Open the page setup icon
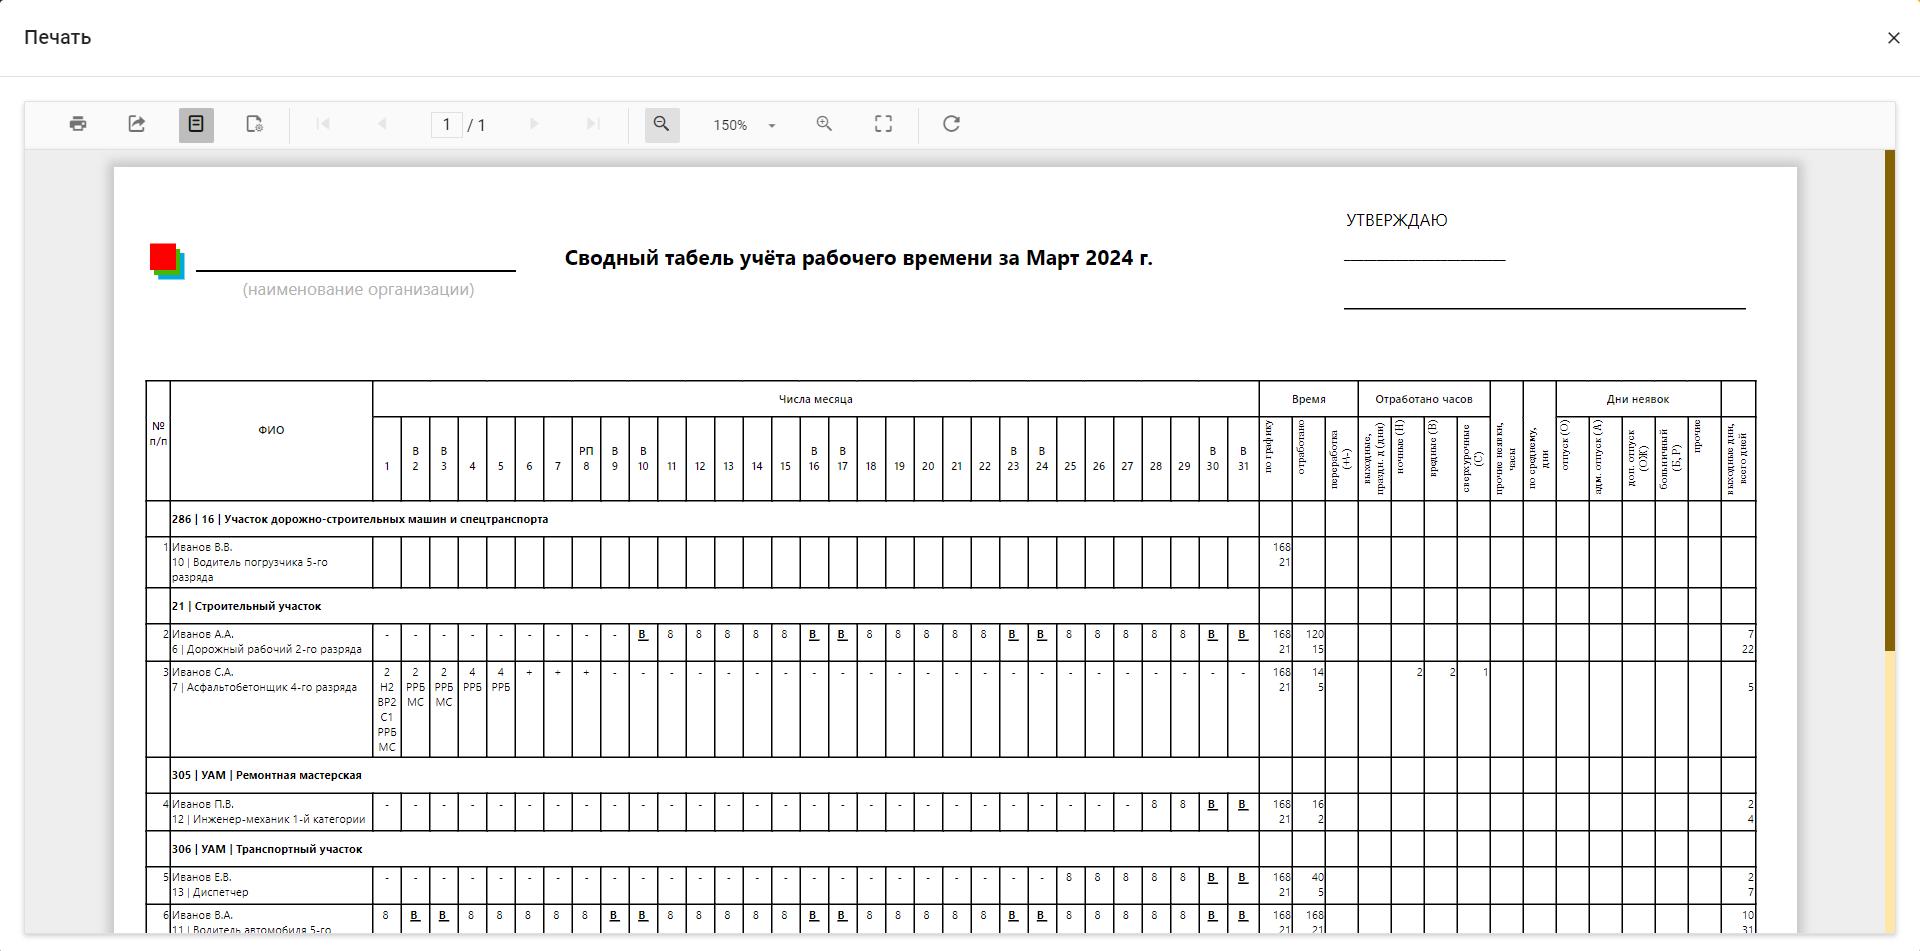The image size is (1920, 951). pyautogui.click(x=255, y=124)
